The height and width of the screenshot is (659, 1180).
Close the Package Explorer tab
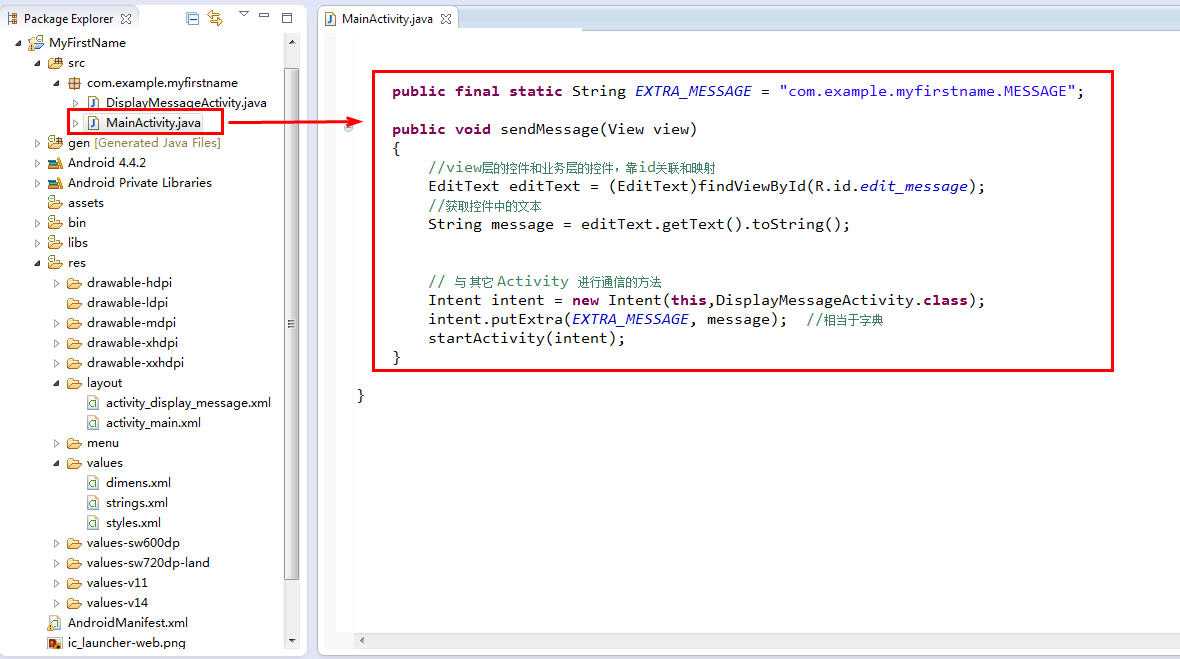click(x=126, y=19)
